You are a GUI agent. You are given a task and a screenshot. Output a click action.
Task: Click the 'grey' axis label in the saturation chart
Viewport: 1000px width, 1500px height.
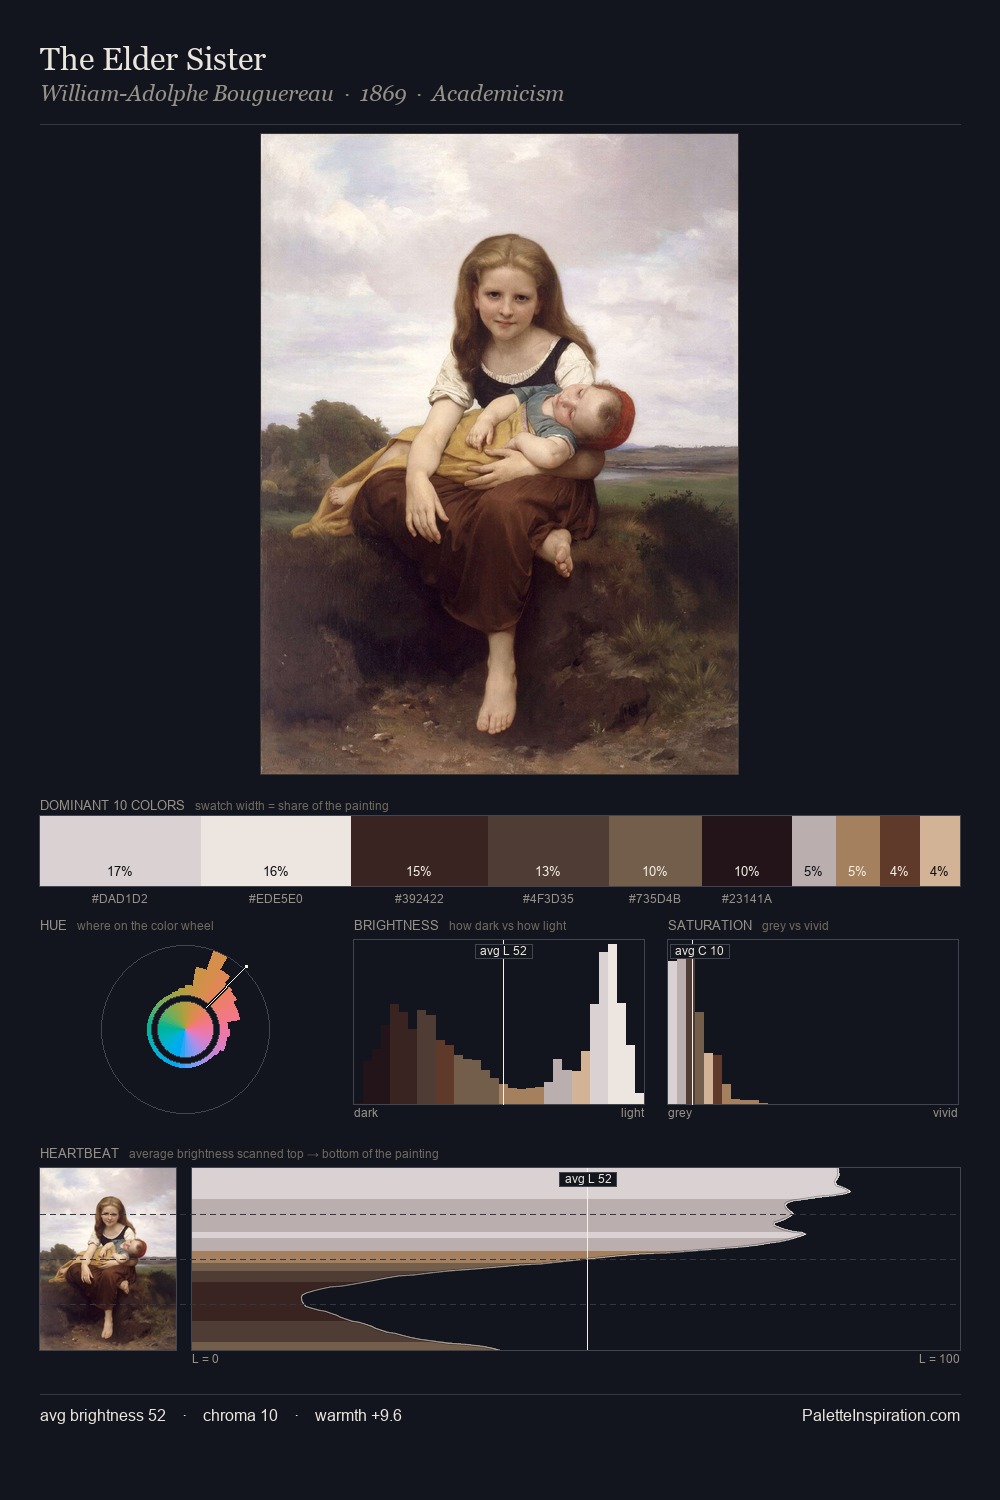[x=680, y=1113]
